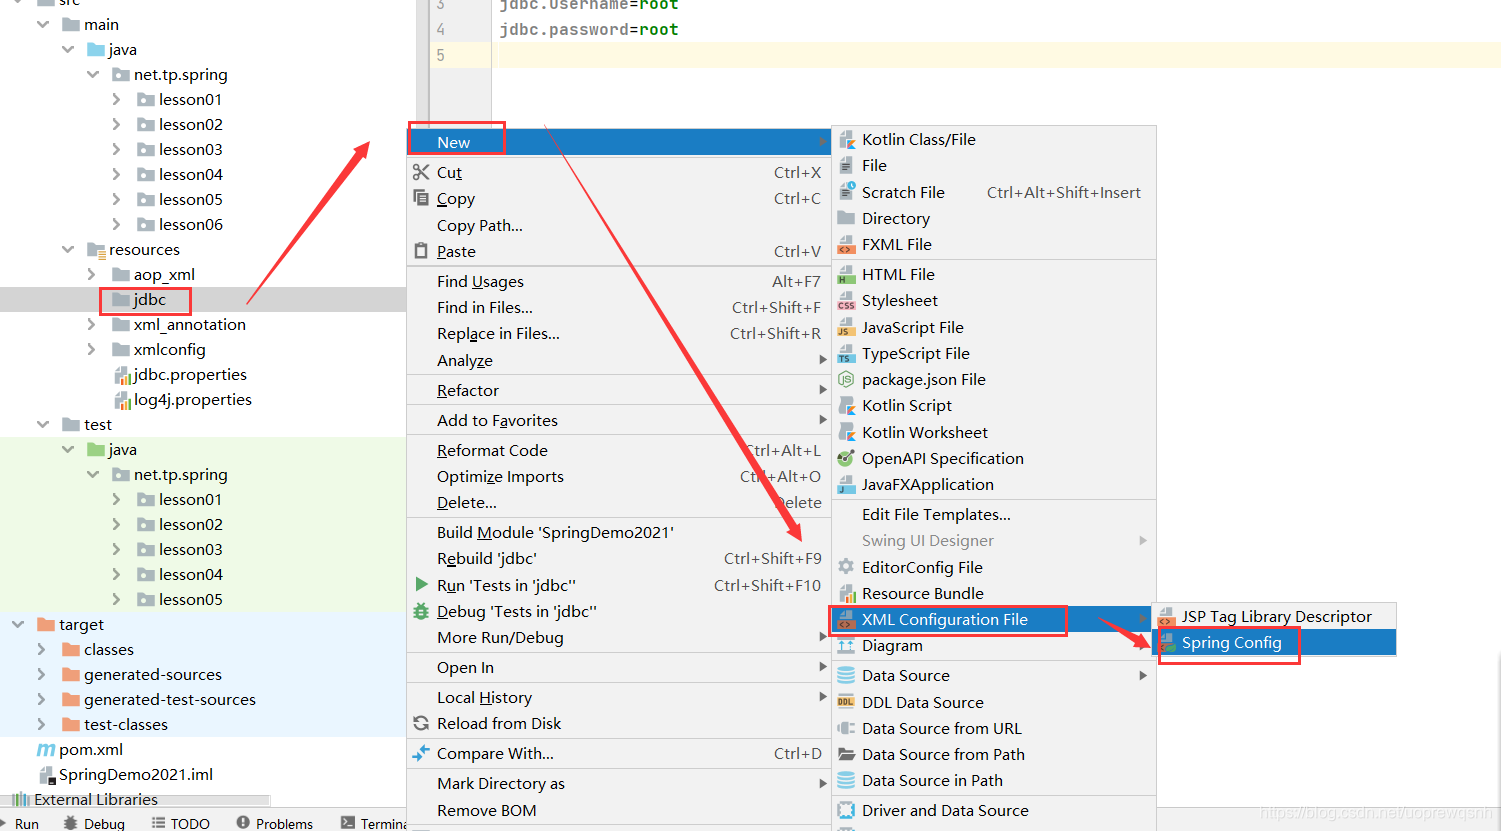This screenshot has height=831, width=1501.
Task: Open the Run tool window
Action: 20,823
